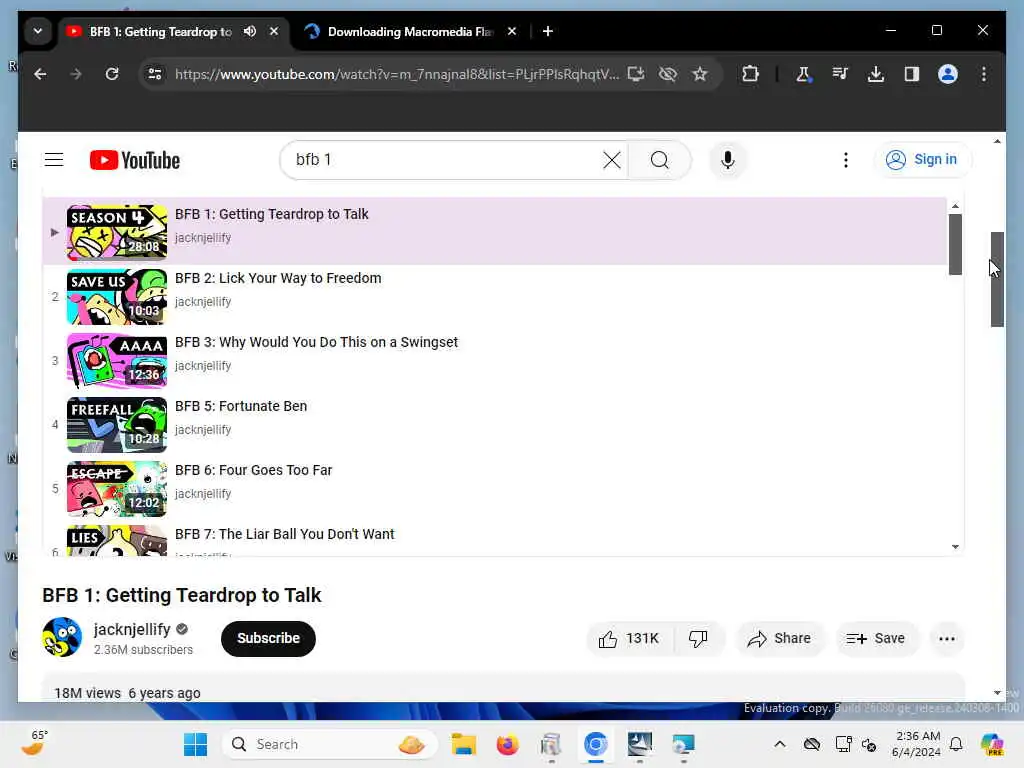The width and height of the screenshot is (1024, 768).
Task: Open the jacknjellify channel name link
Action: [132, 630]
